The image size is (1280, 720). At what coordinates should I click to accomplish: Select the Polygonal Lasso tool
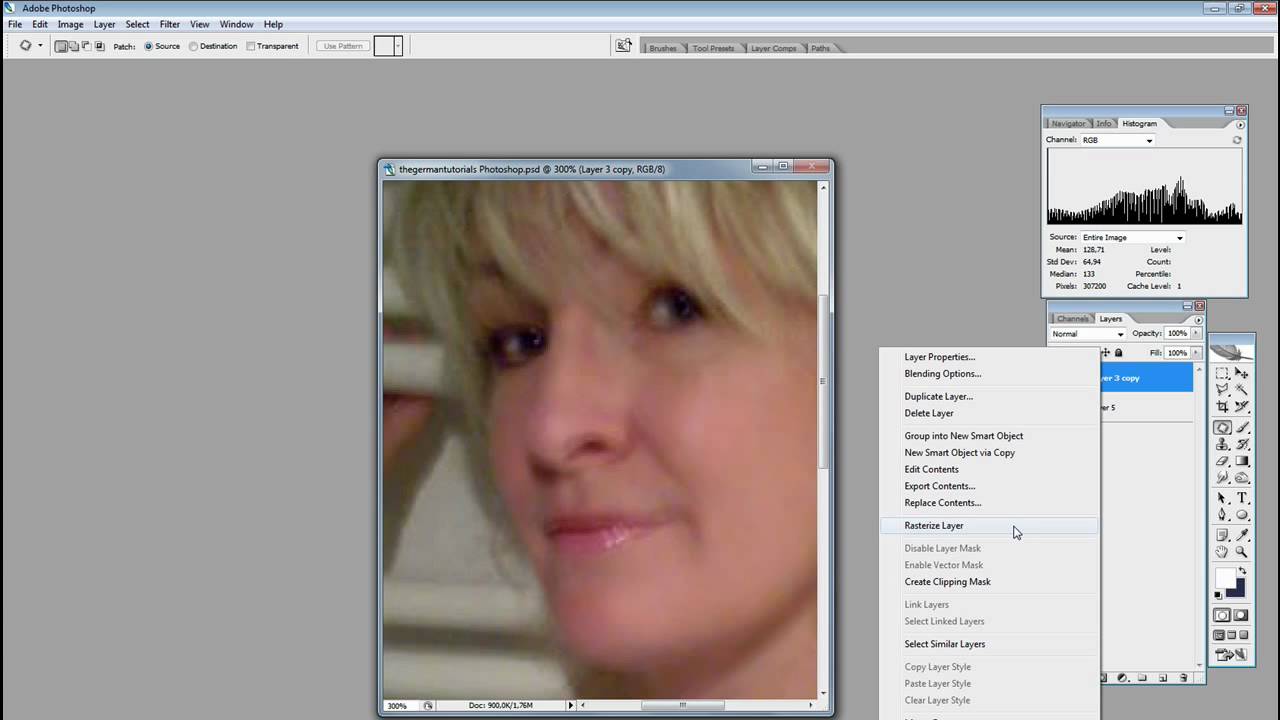click(1221, 388)
